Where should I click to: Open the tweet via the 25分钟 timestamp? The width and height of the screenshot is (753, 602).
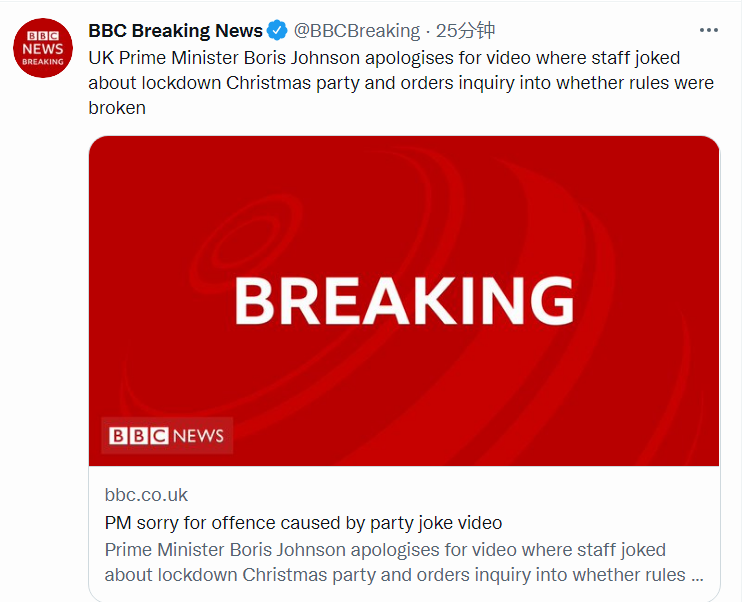pos(465,31)
